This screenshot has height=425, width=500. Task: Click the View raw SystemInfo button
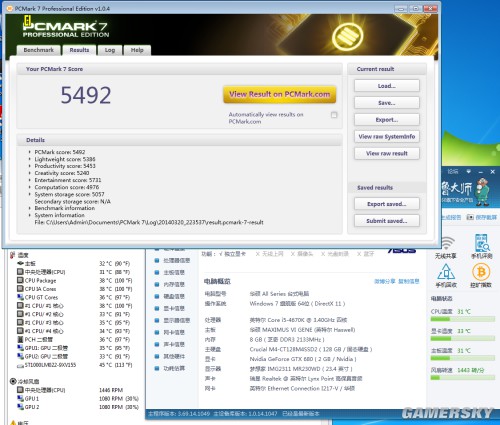[x=387, y=136]
